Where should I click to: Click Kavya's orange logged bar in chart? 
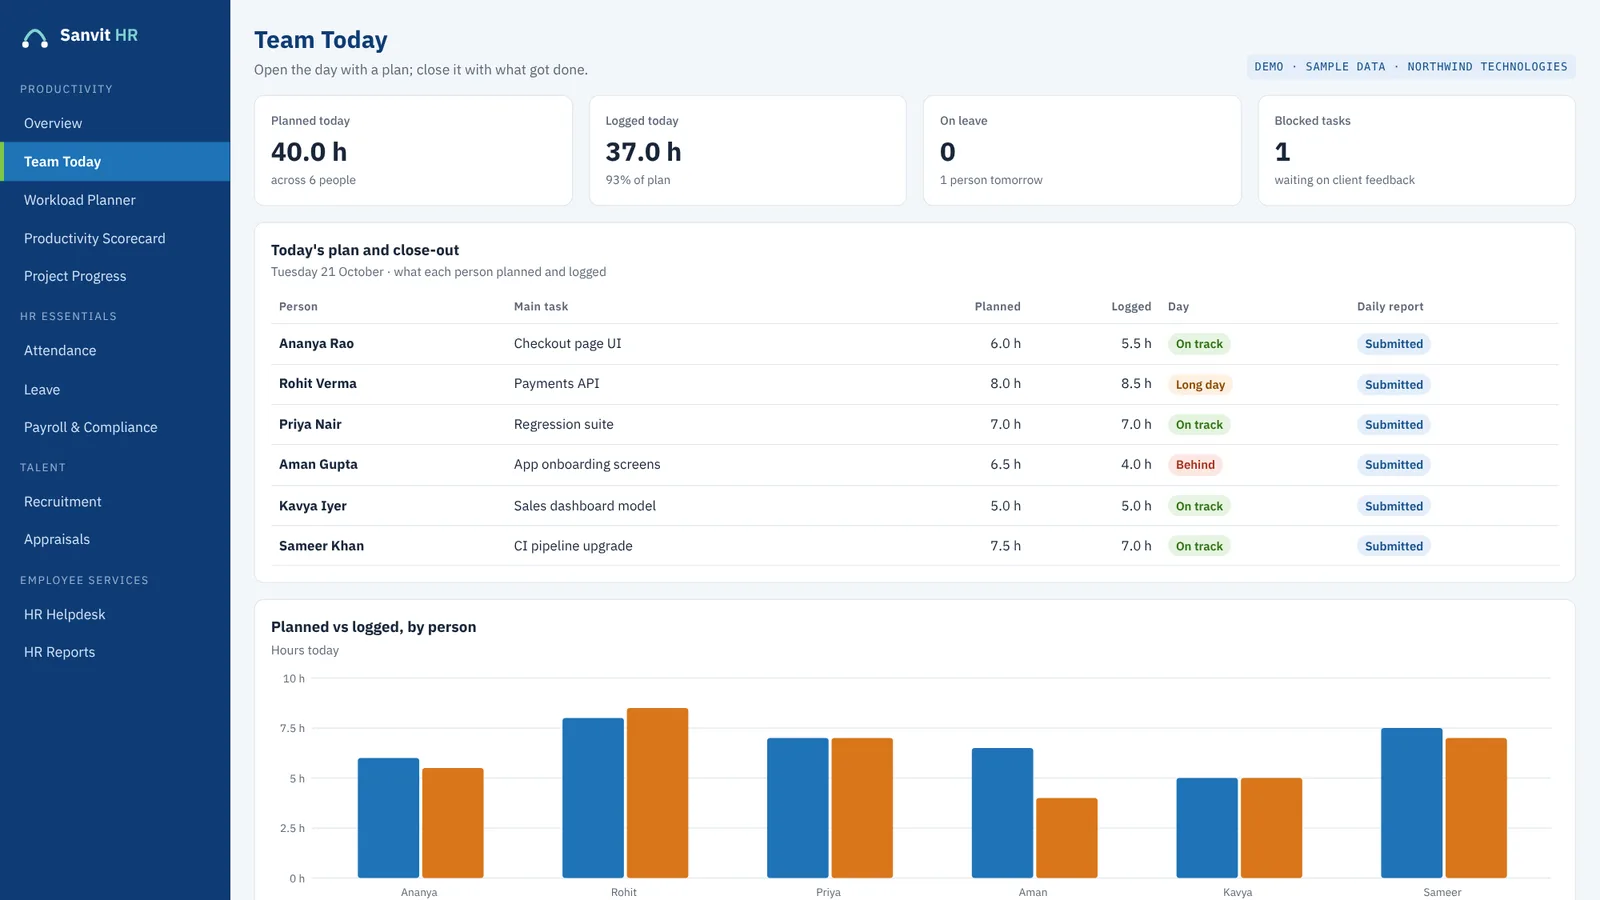tap(1271, 828)
